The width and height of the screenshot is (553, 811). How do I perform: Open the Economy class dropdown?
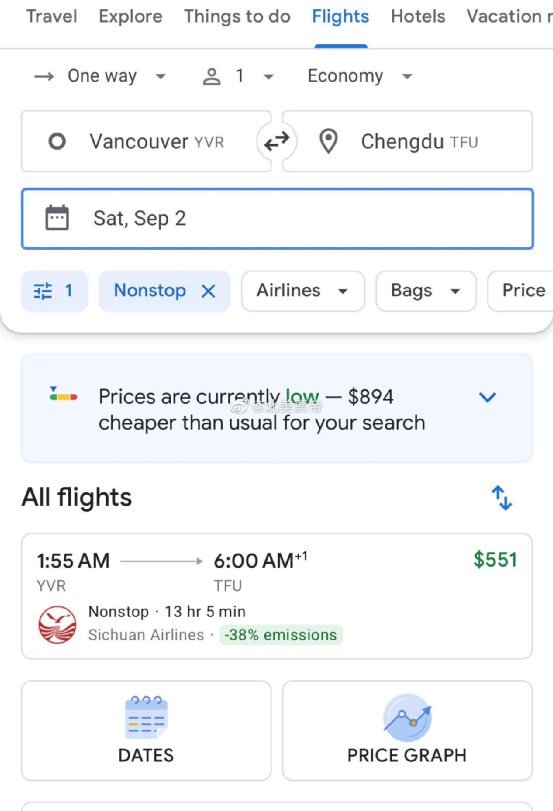coord(360,76)
